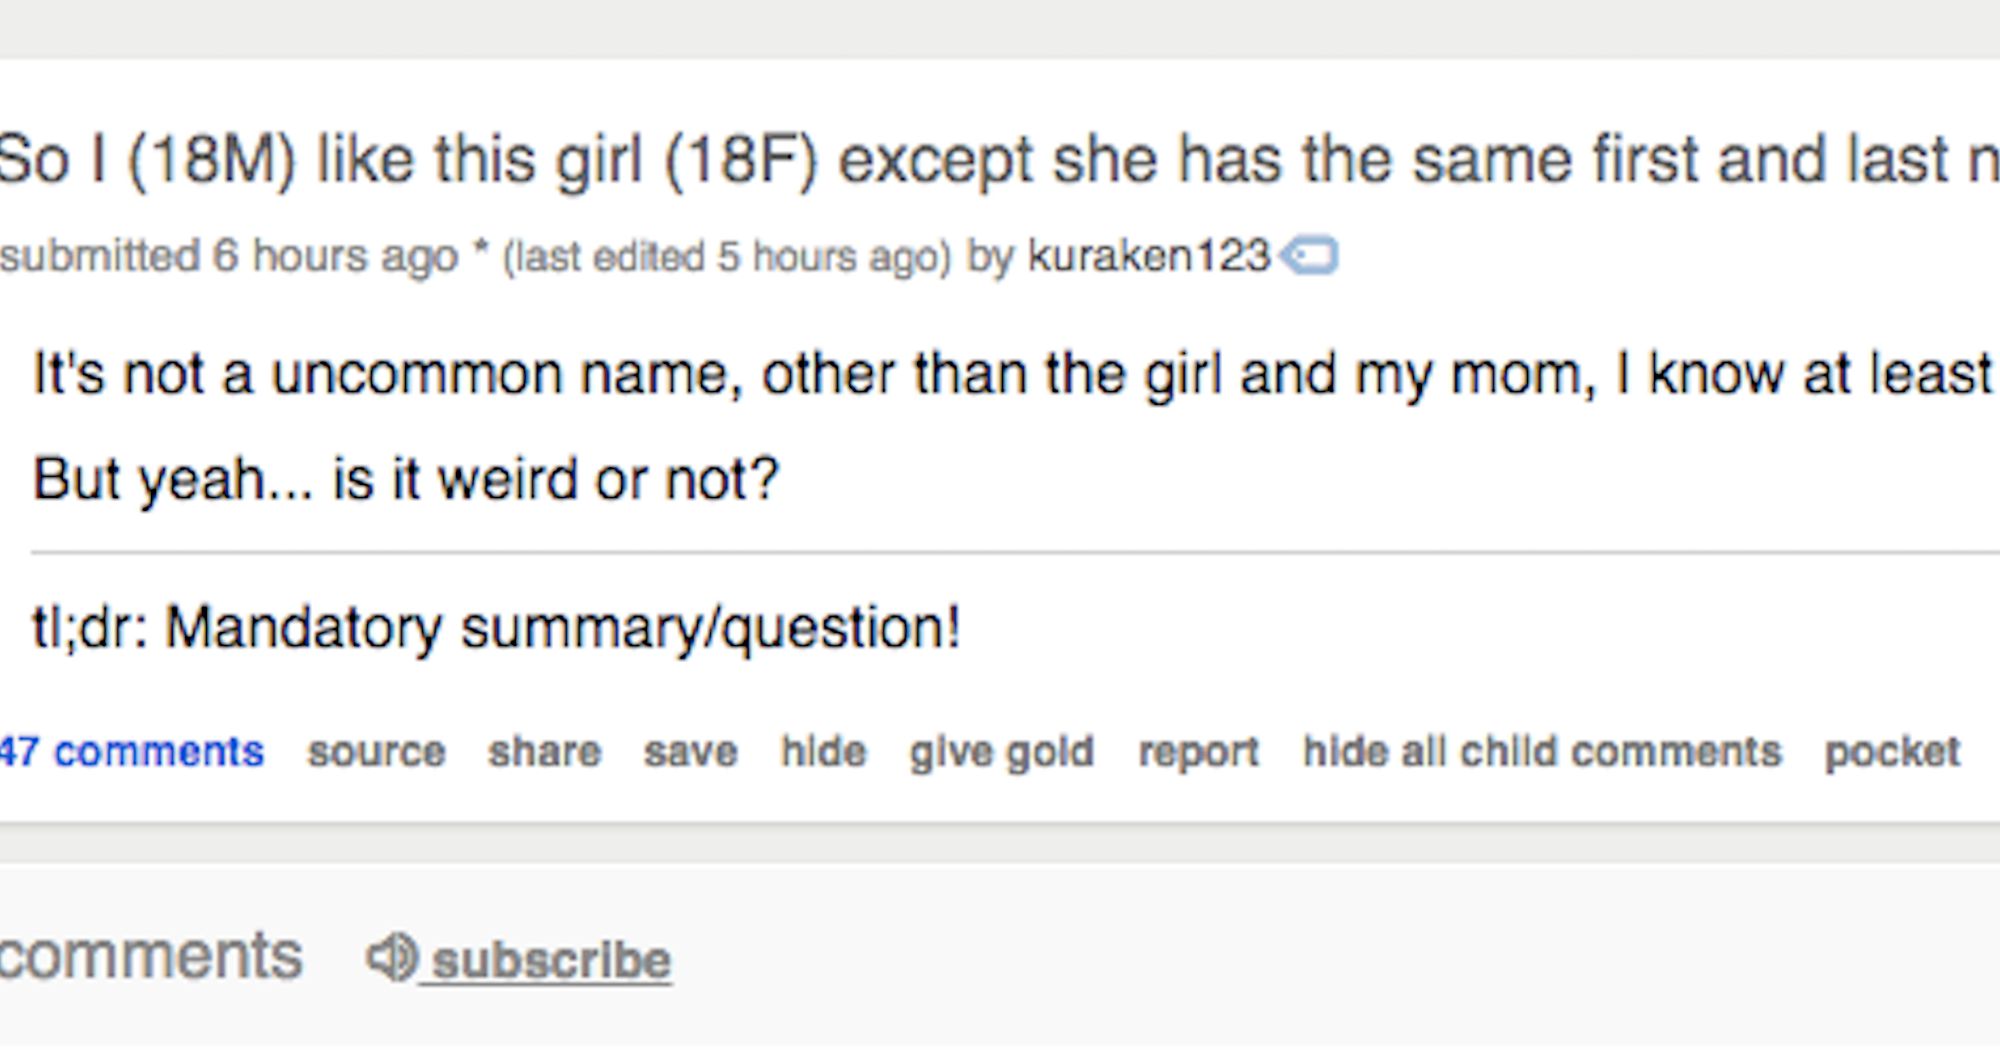Click the submitted 6 hours ago timestamp
This screenshot has height=1050, width=2000.
[x=229, y=257]
